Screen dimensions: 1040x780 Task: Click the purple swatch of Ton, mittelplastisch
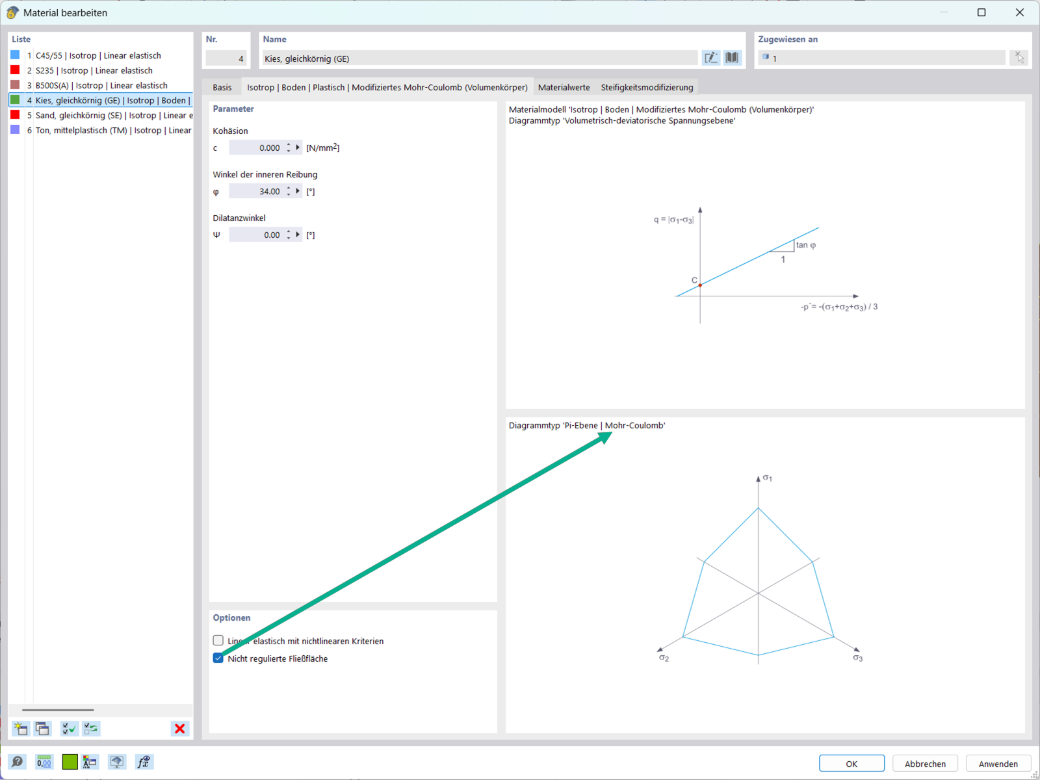(15, 130)
